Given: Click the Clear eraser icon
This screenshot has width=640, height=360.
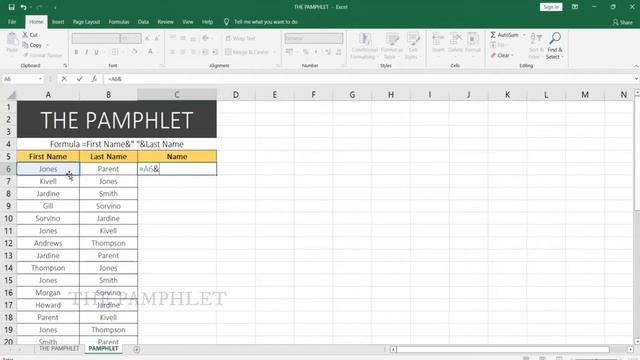Looking at the screenshot, I should (493, 55).
